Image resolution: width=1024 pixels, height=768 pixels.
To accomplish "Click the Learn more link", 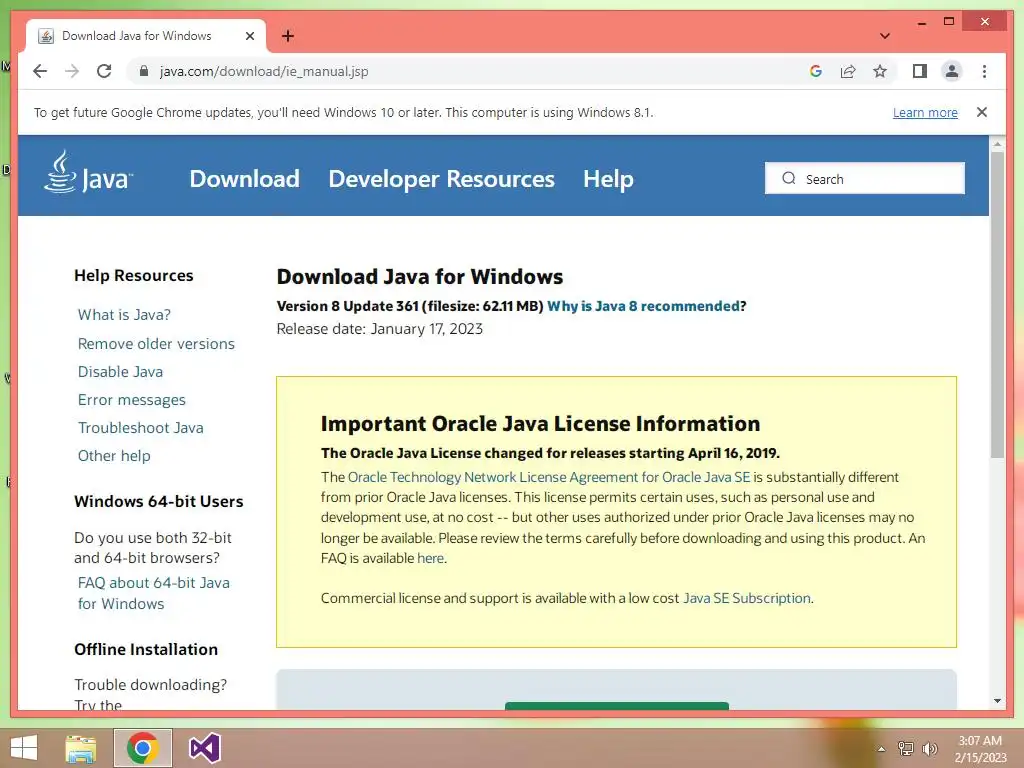I will (x=925, y=112).
